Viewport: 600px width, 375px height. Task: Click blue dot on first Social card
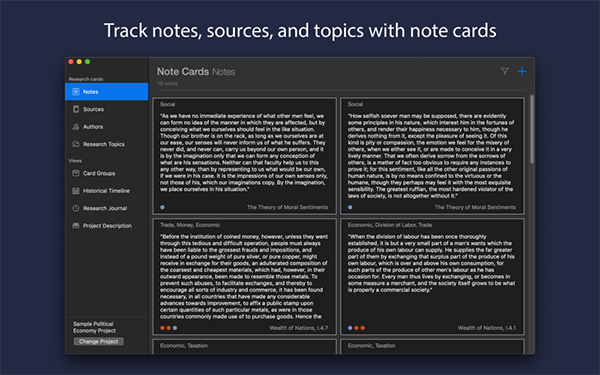pyautogui.click(x=163, y=207)
